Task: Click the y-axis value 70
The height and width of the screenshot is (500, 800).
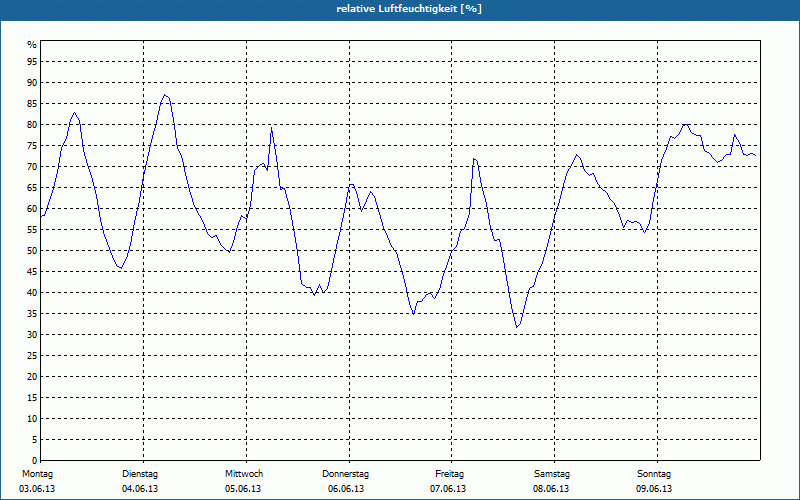Action: click(x=32, y=167)
